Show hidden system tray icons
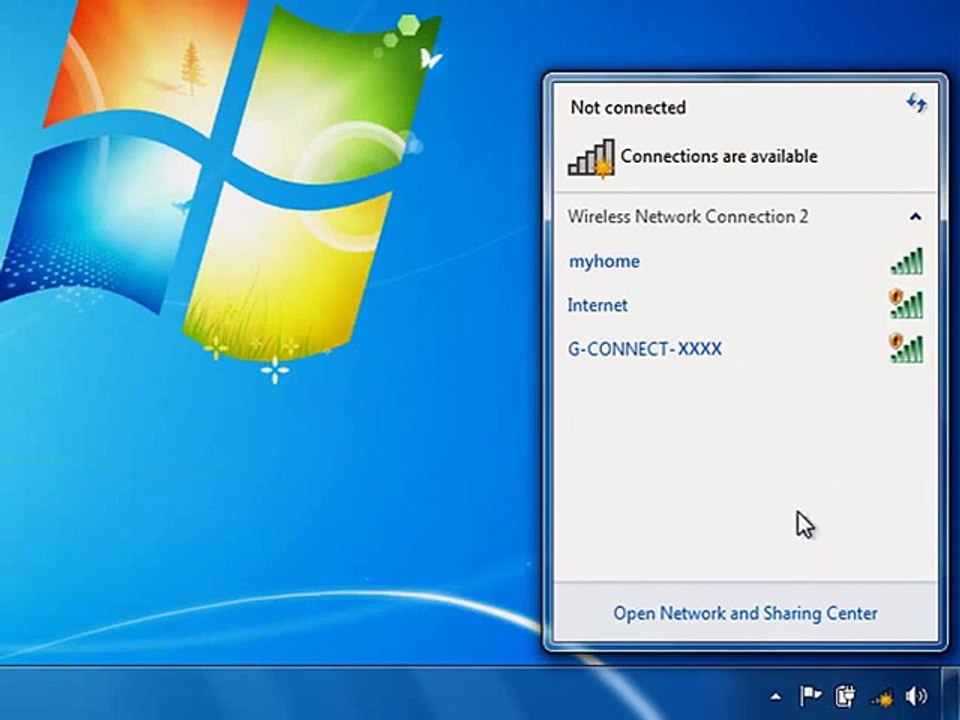The height and width of the screenshot is (720, 960). pyautogui.click(x=776, y=696)
